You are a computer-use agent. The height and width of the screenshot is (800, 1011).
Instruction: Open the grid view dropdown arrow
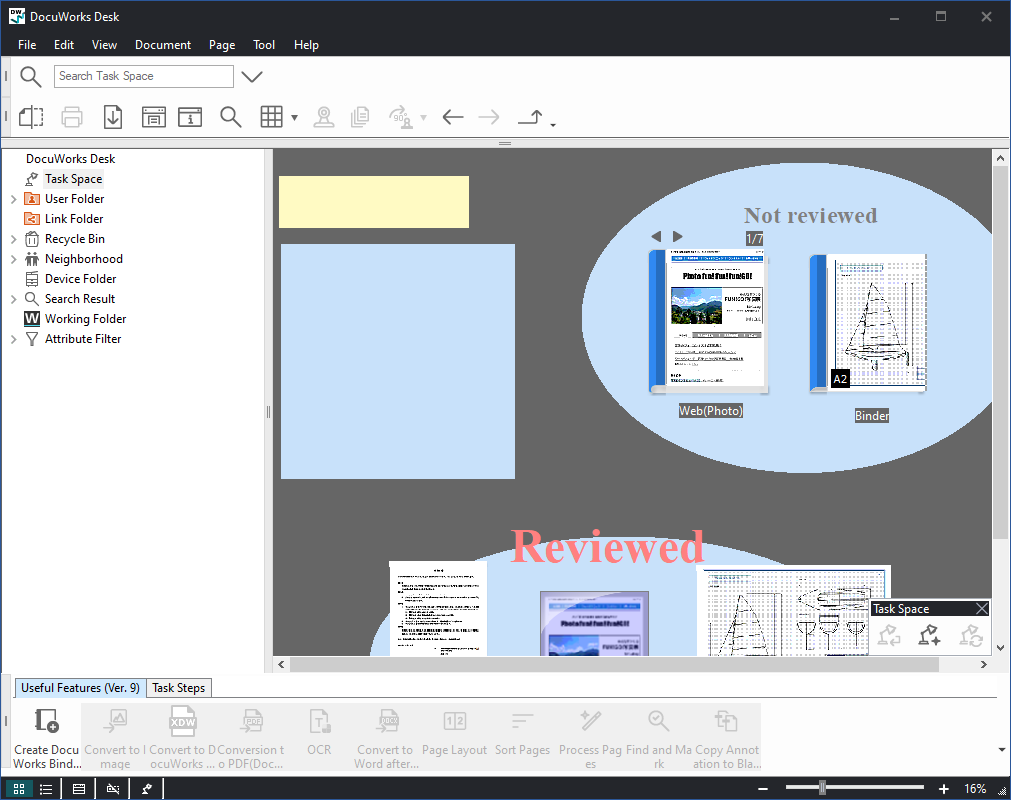coord(295,117)
